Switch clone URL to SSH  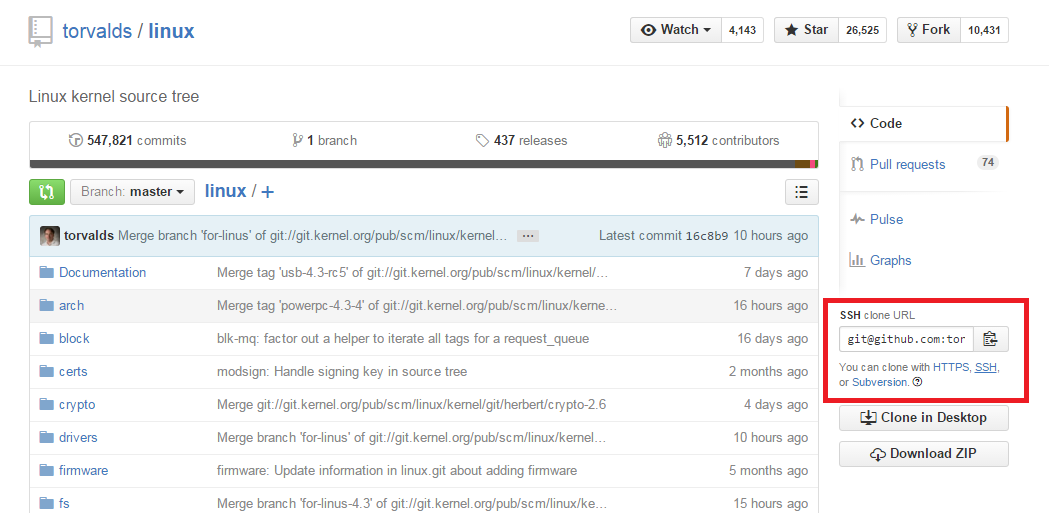[x=985, y=367]
